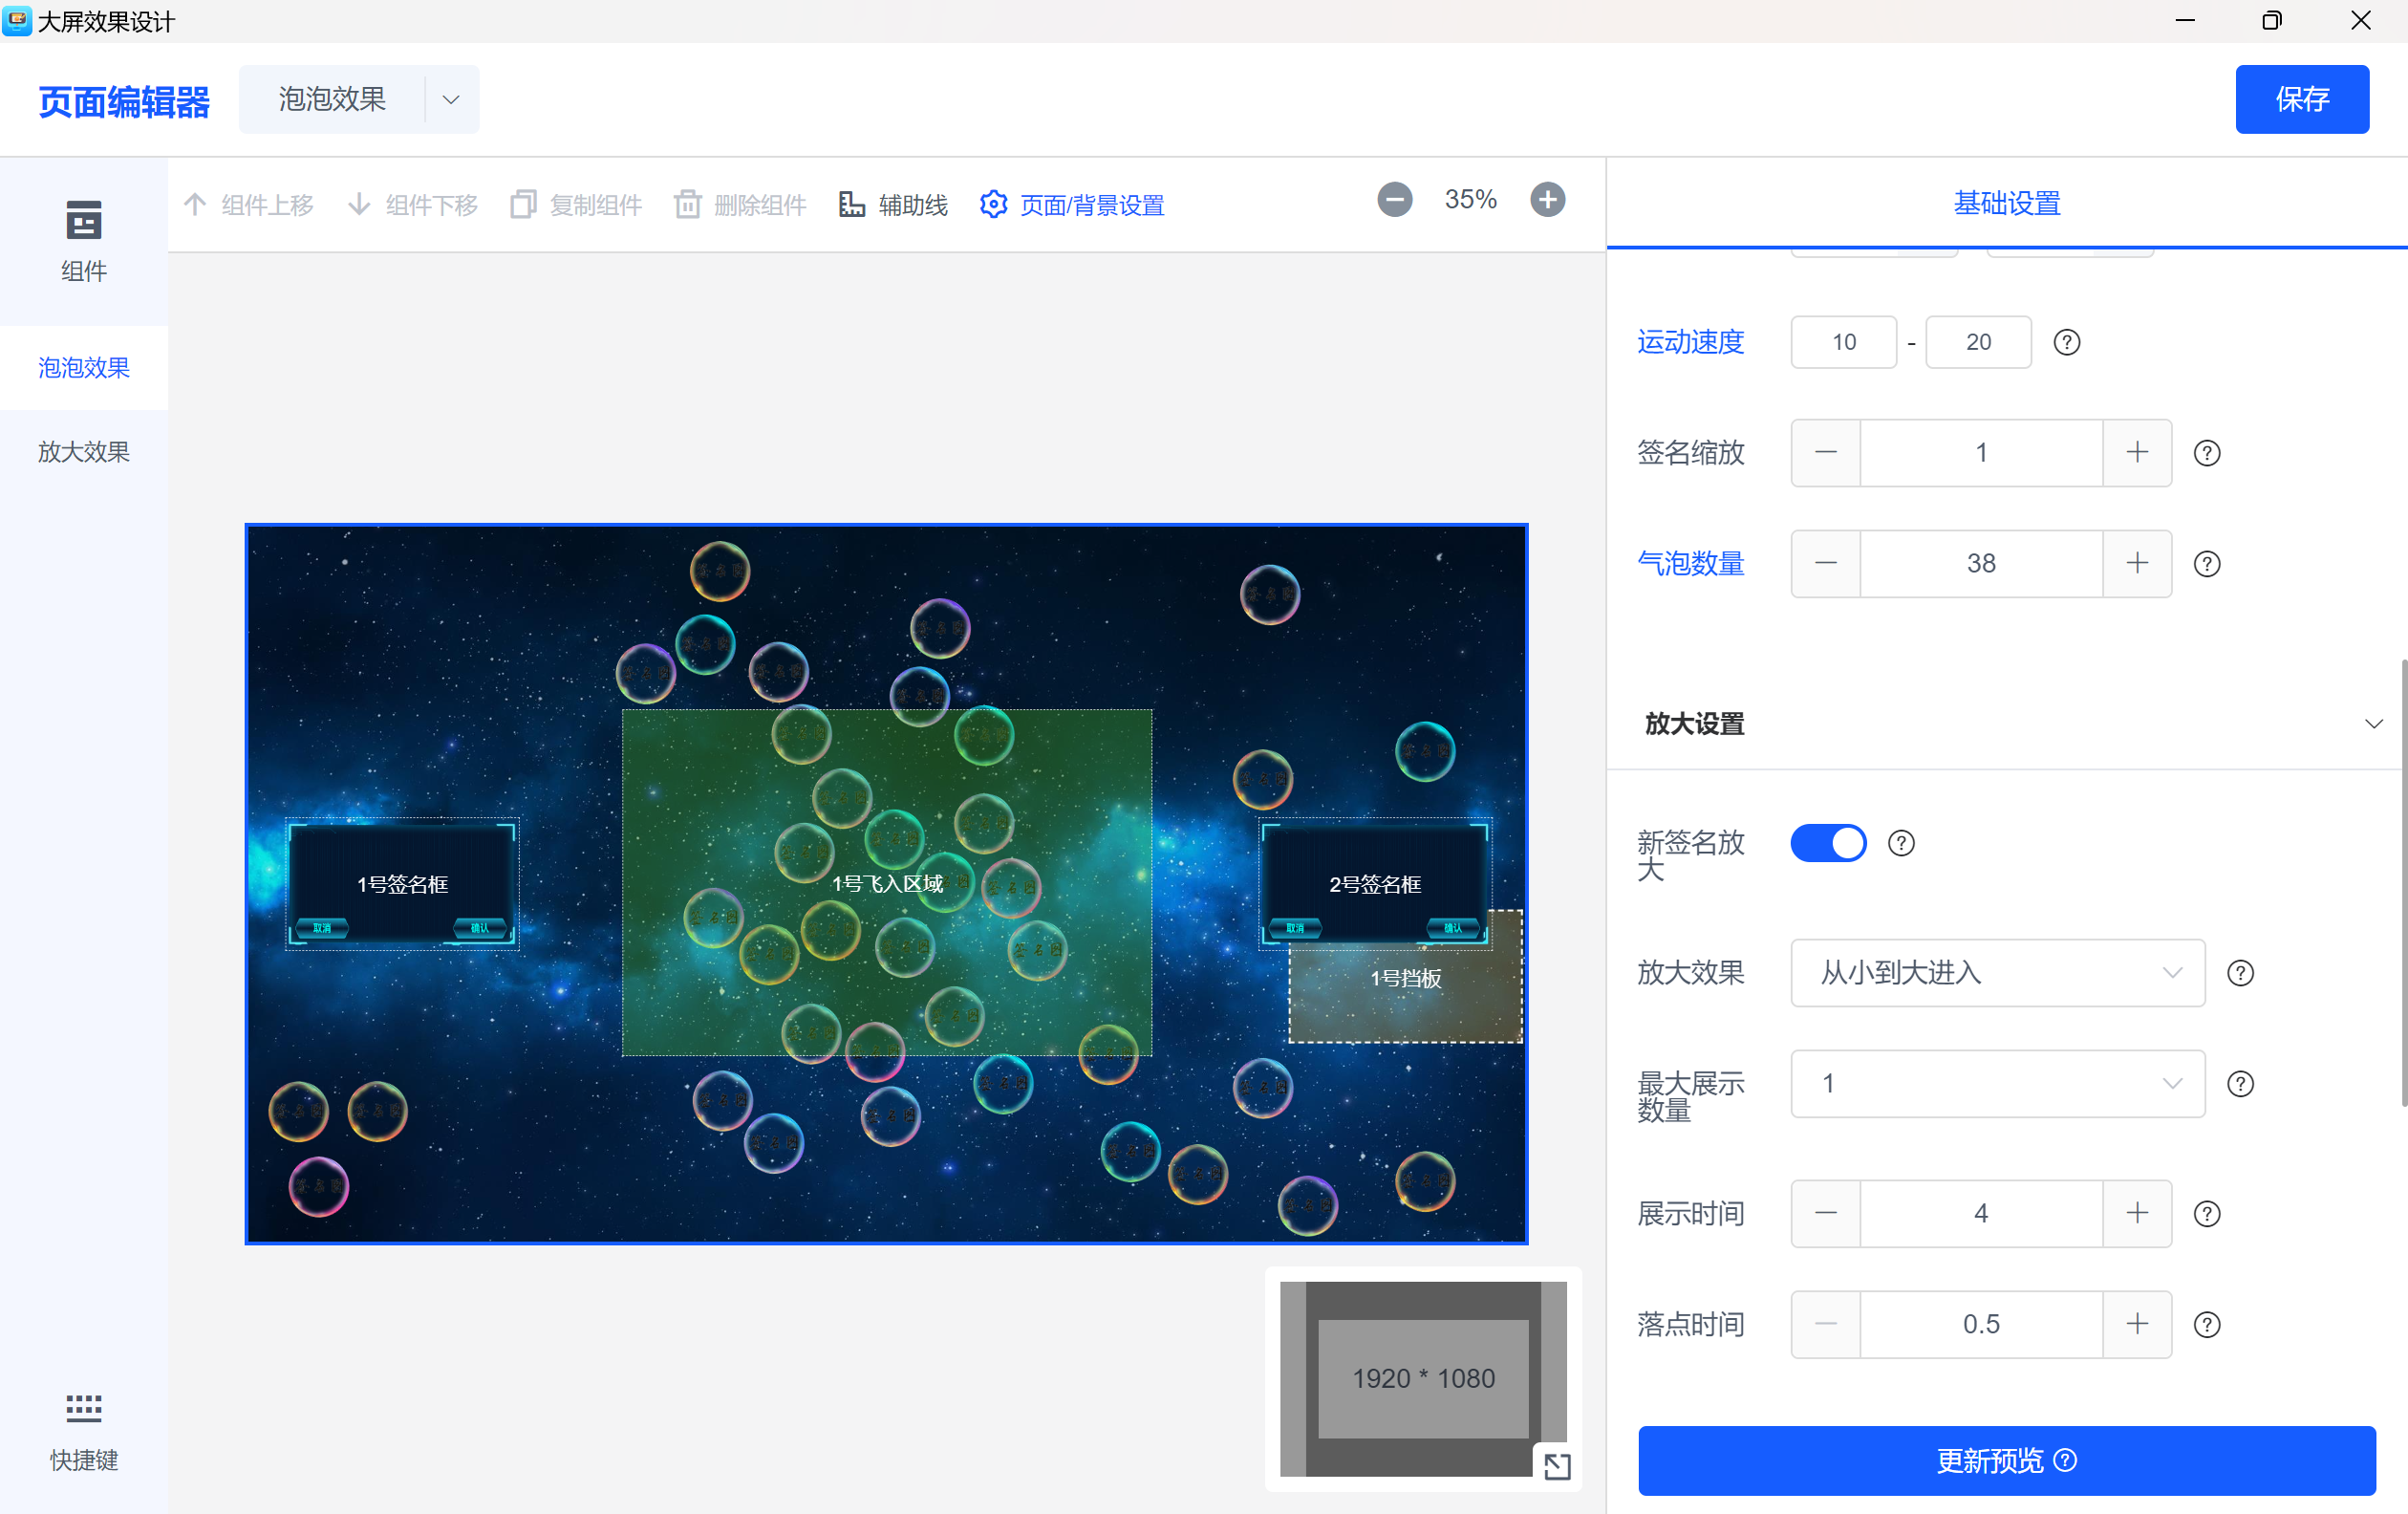
Task: Zoom in canvas with plus circle icon
Action: click(1547, 199)
